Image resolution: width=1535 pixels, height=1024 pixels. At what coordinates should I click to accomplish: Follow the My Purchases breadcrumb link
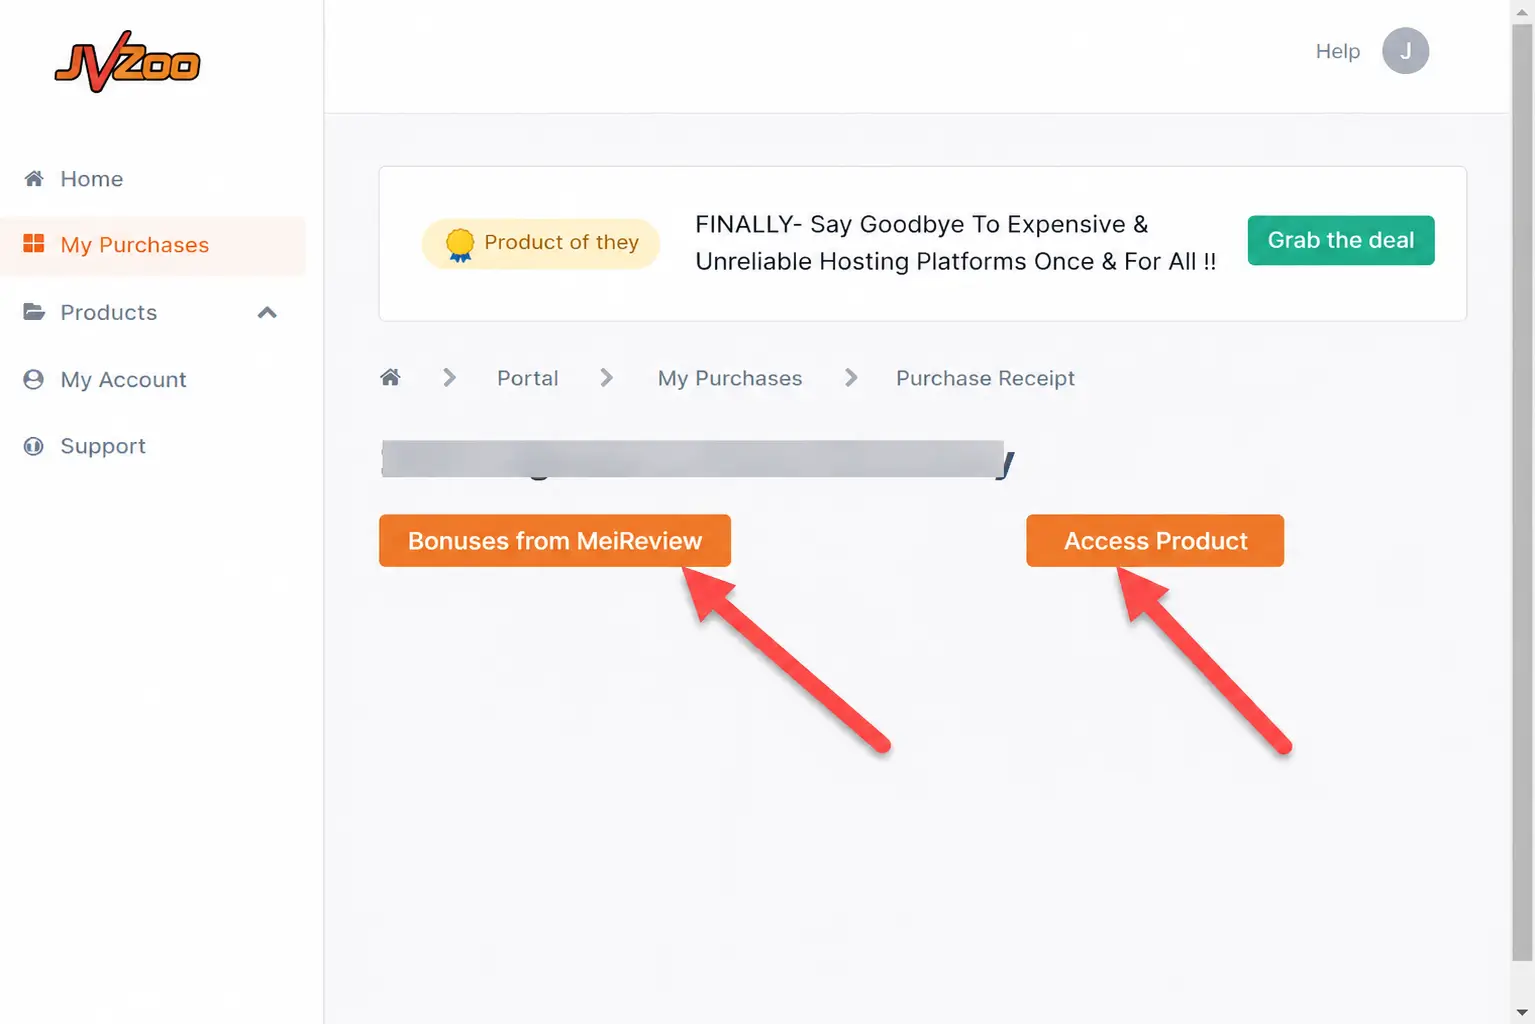[730, 378]
